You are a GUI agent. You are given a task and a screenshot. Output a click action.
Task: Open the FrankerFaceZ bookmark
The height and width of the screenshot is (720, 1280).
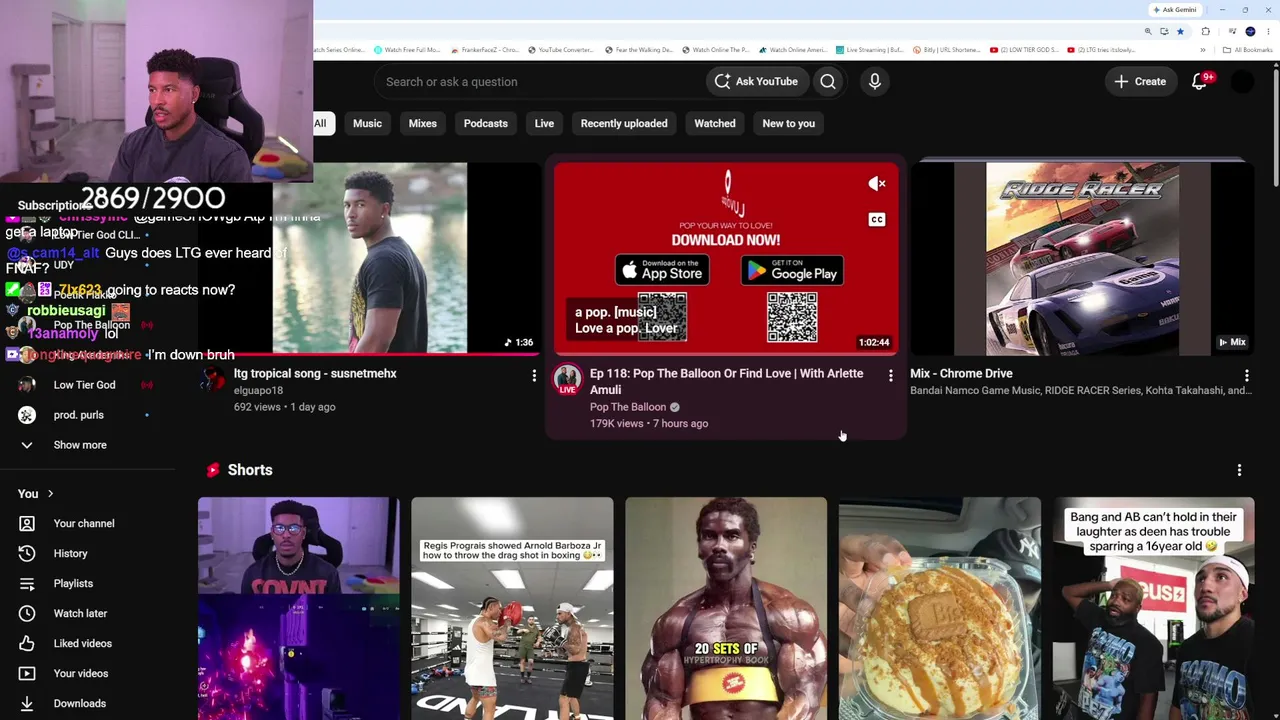[484, 50]
